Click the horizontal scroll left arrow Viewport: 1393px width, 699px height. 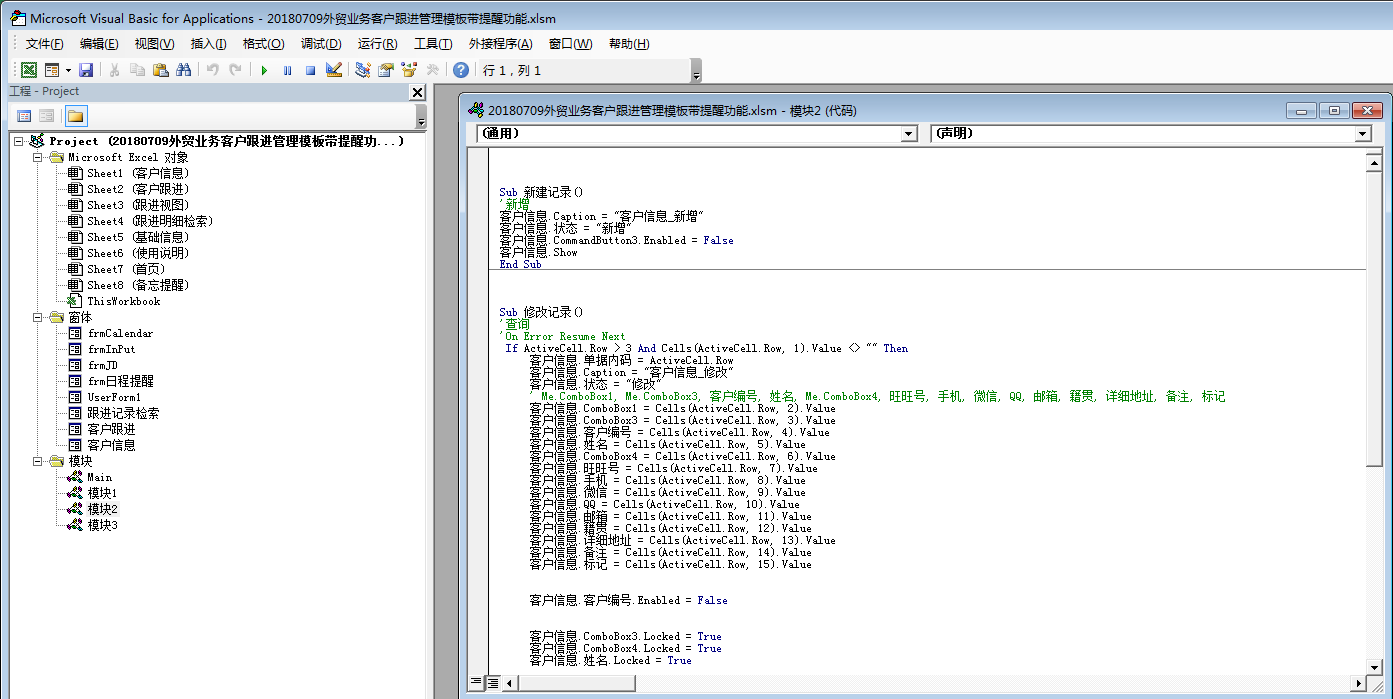click(x=509, y=683)
